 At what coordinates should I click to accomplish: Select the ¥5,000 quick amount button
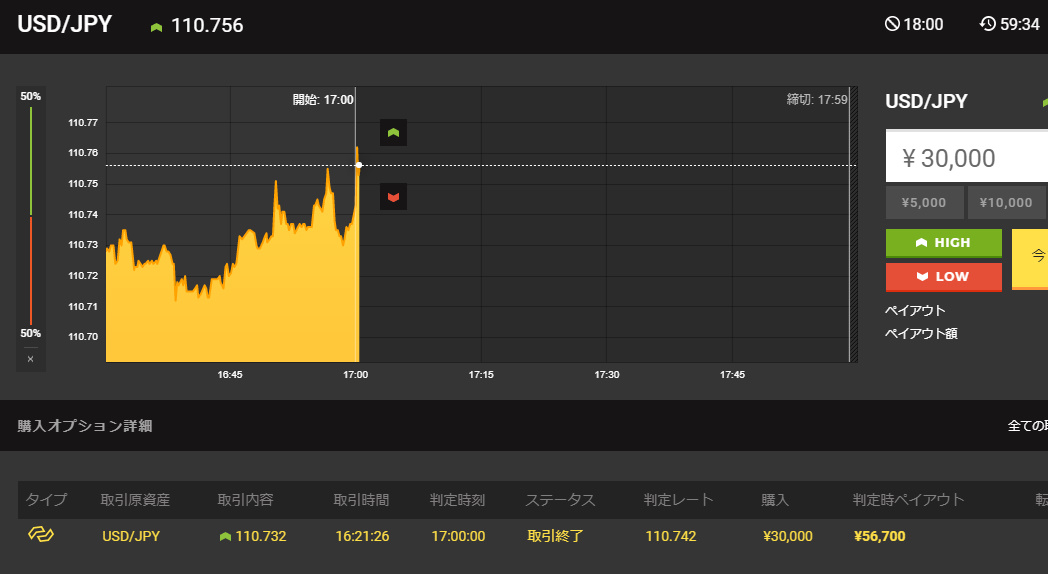tap(924, 203)
